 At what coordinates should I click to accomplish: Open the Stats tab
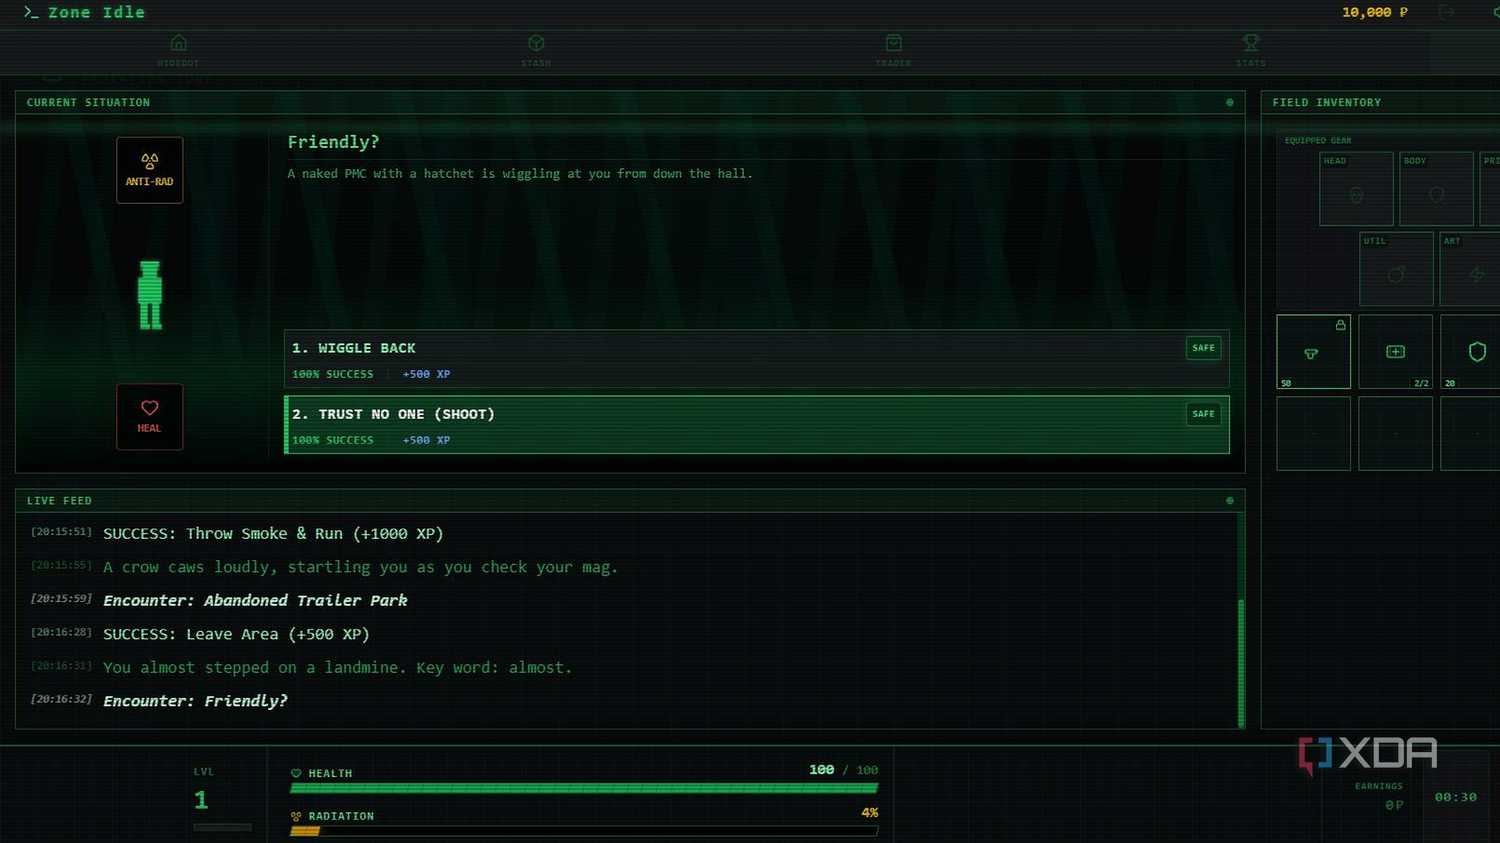1250,51
